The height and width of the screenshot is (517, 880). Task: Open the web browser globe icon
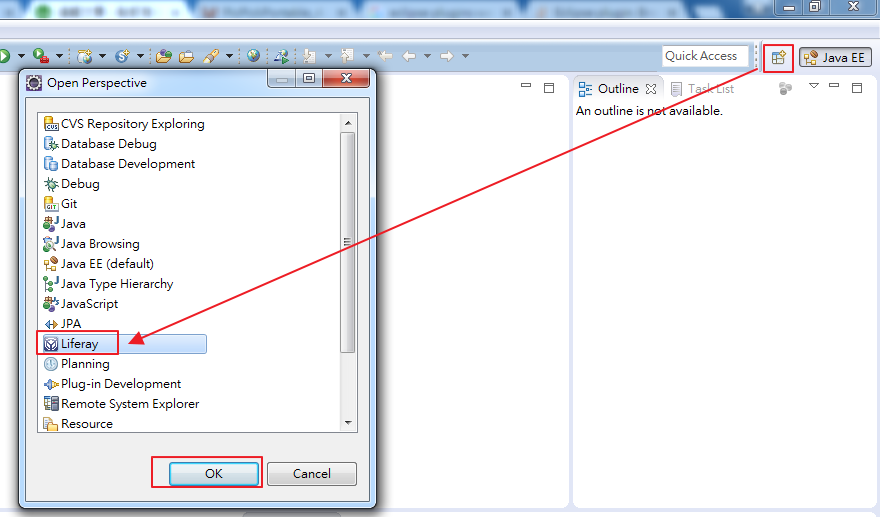click(254, 56)
